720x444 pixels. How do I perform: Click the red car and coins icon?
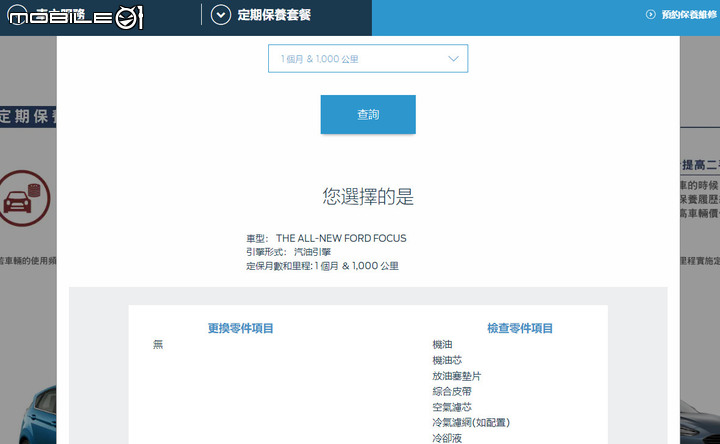click(24, 198)
